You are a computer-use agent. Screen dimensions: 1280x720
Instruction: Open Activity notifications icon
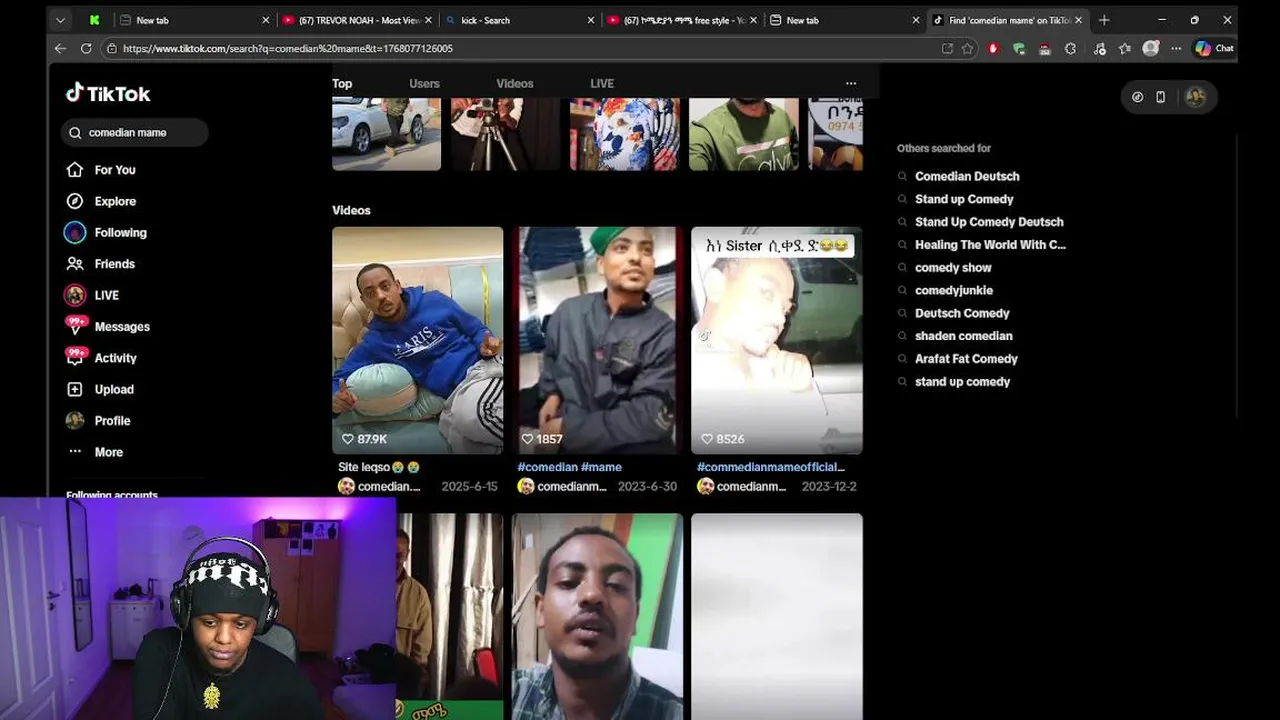(76, 357)
